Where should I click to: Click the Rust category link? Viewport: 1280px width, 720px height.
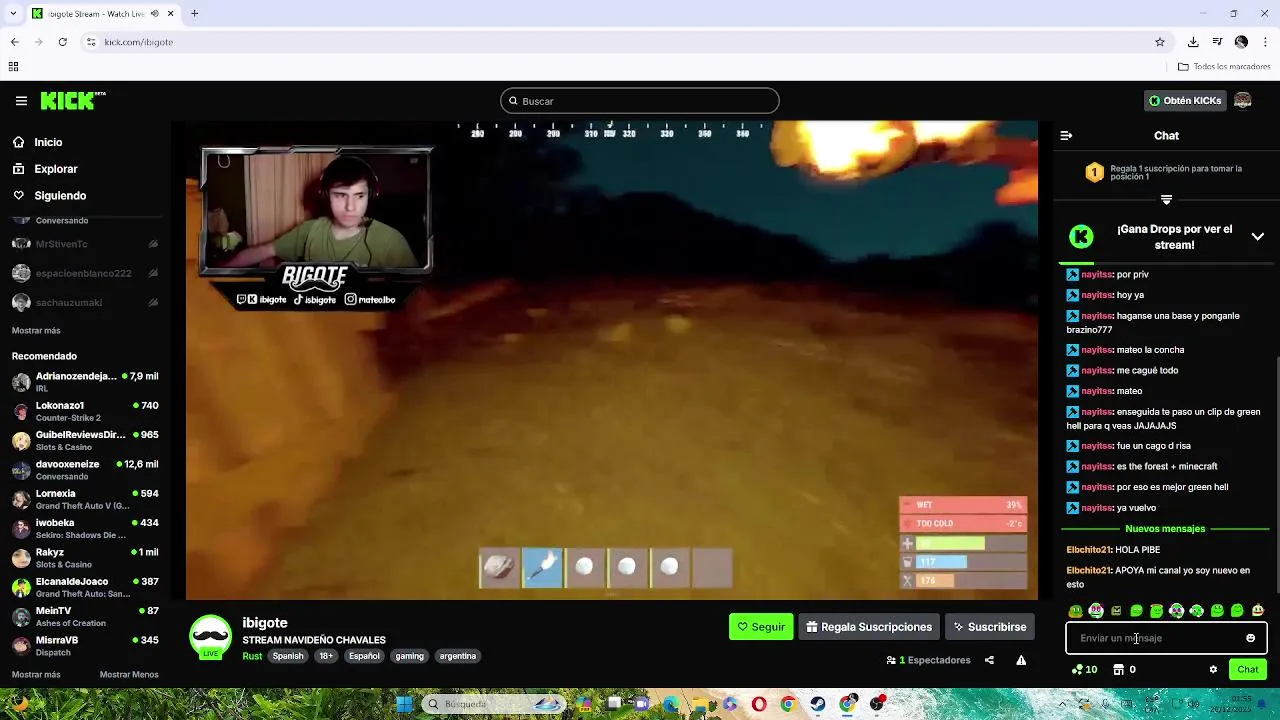(252, 656)
